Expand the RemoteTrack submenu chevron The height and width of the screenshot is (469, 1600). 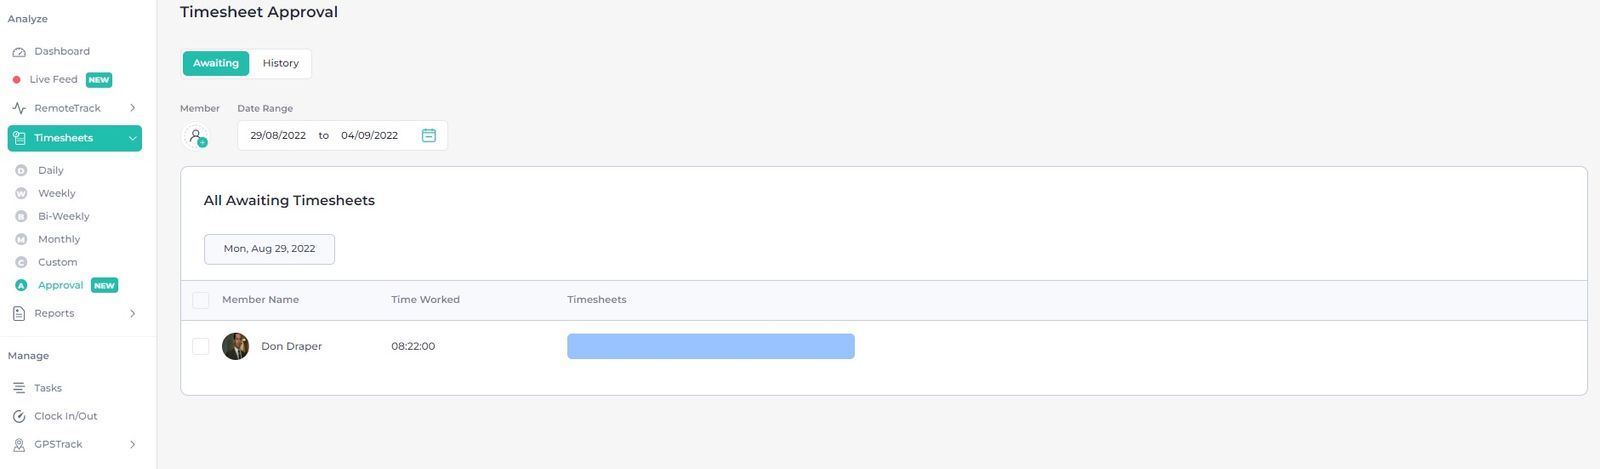coord(132,108)
